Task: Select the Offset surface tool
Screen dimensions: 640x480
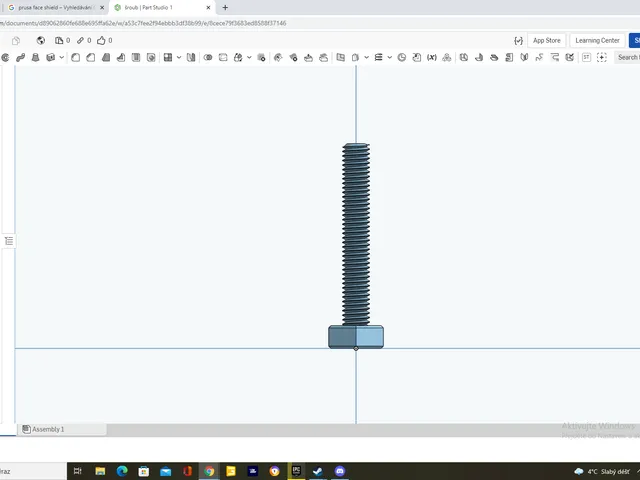Action: 340,58
